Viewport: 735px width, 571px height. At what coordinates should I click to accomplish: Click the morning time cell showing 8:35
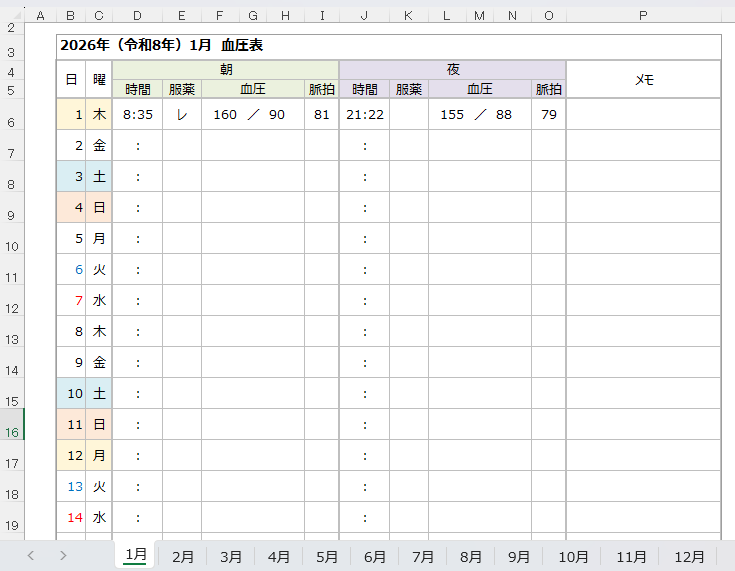click(138, 115)
